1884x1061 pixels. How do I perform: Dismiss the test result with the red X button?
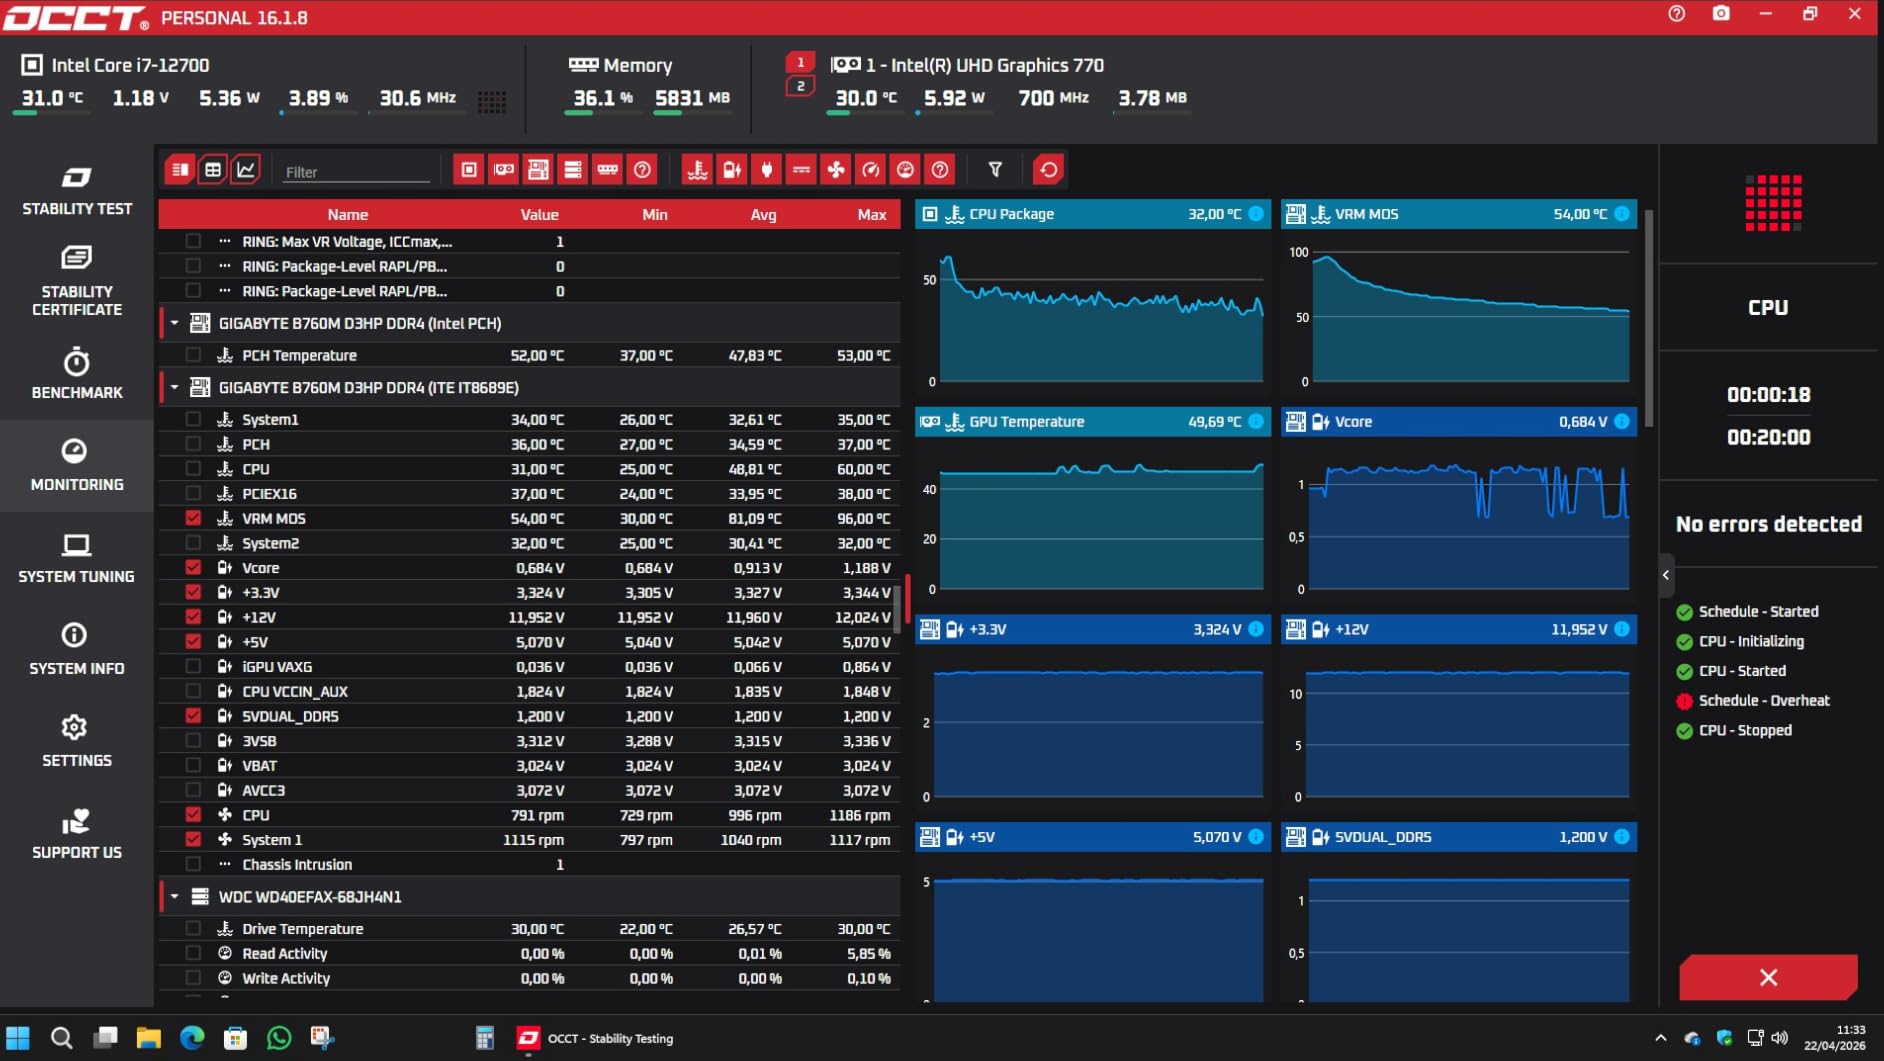click(1768, 977)
